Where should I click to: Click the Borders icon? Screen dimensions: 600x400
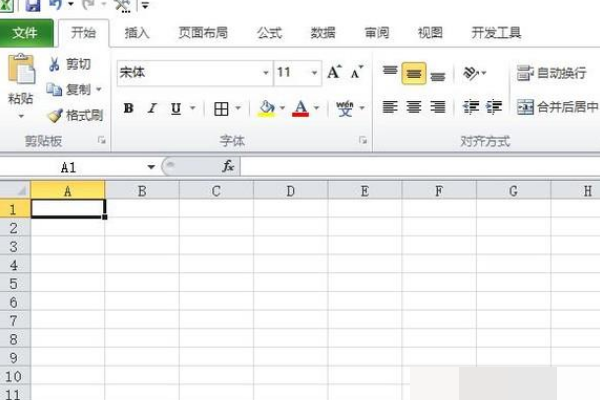coord(221,109)
